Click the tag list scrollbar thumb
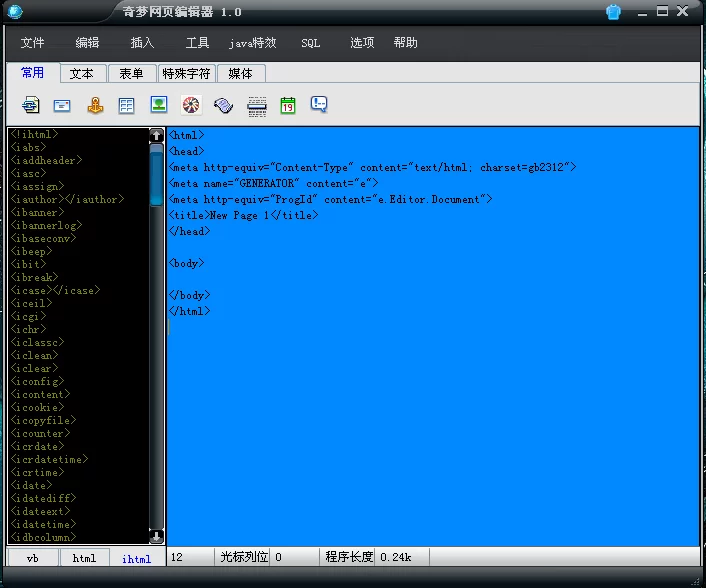Viewport: 706px width, 588px height. 156,175
